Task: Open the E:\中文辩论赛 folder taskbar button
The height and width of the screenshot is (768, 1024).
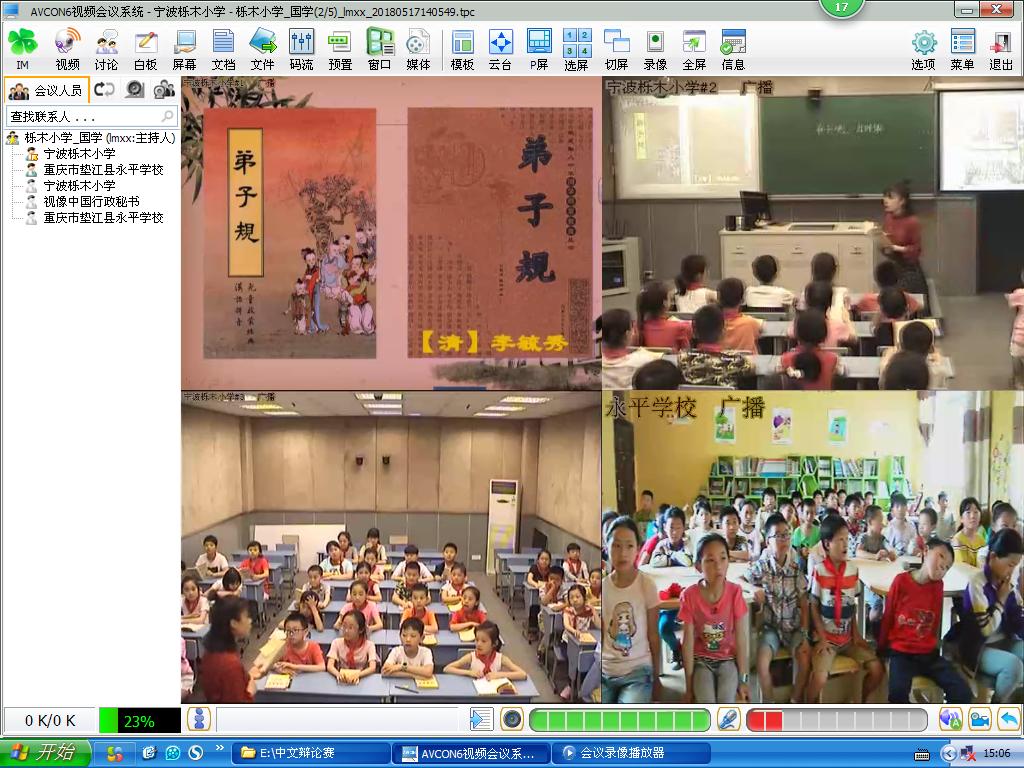Action: coord(311,753)
